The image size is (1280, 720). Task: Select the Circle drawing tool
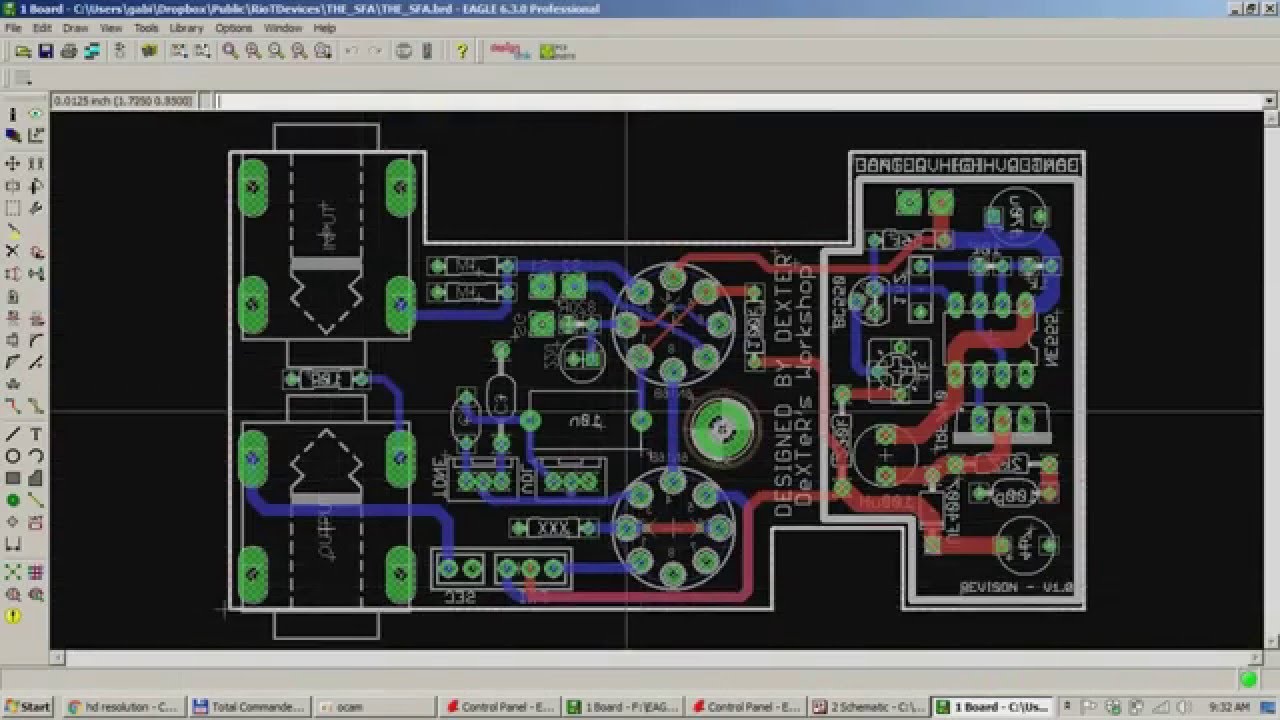pos(13,456)
